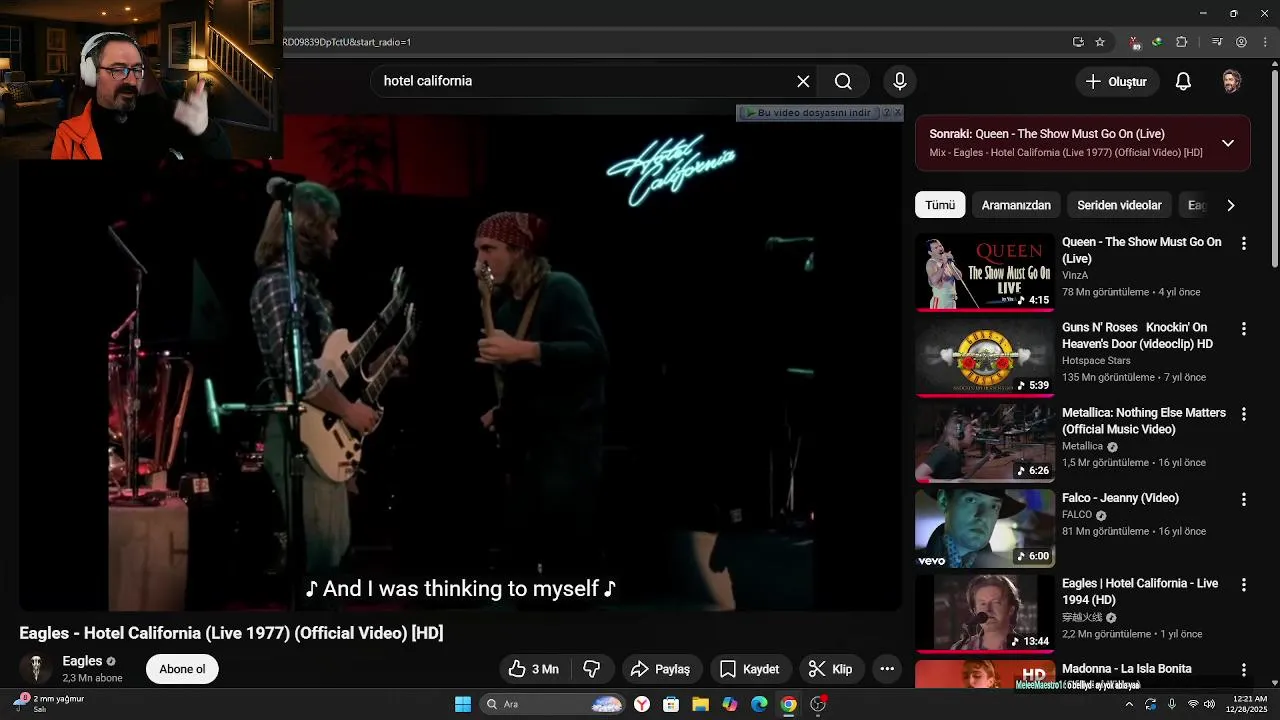Show hidden system tray icons
Image resolution: width=1280 pixels, height=720 pixels.
point(1129,704)
